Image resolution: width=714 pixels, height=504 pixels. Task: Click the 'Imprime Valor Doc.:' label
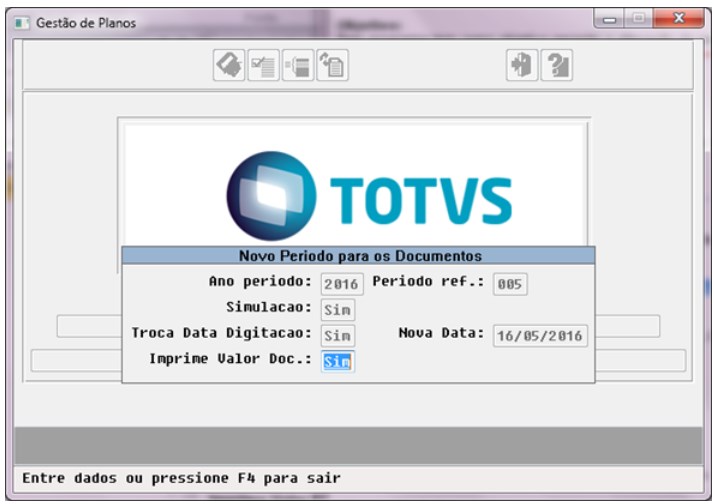pyautogui.click(x=230, y=359)
